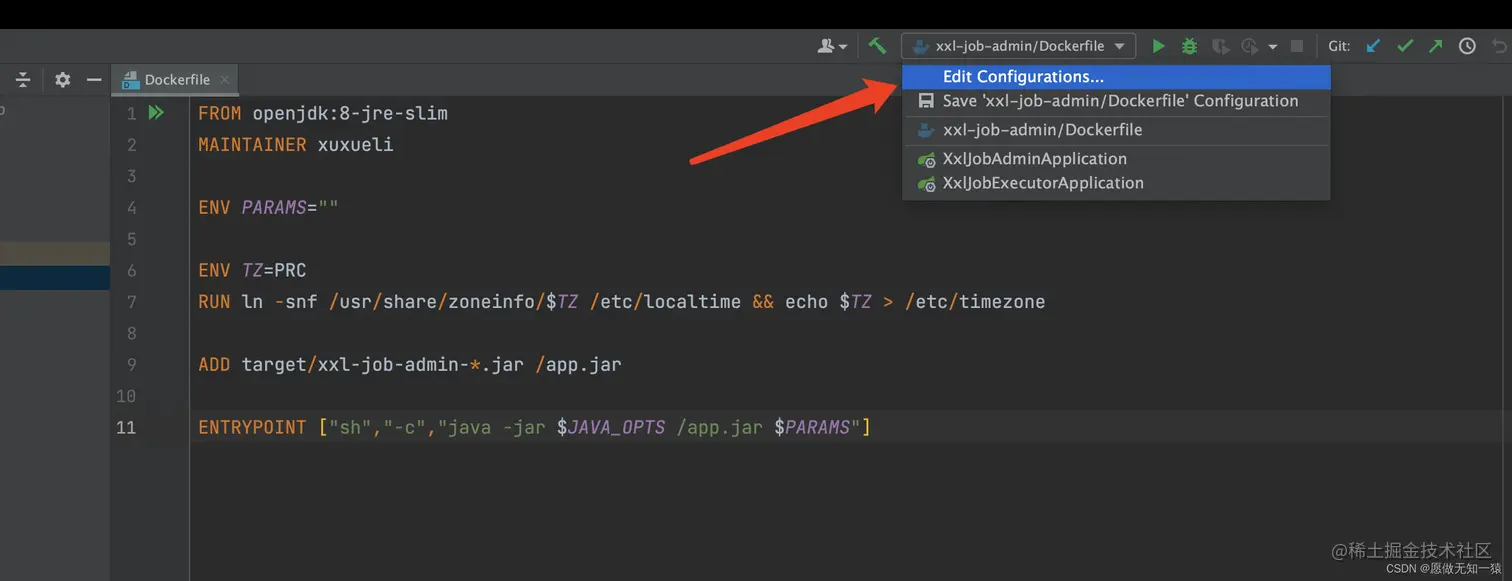Image resolution: width=1512 pixels, height=581 pixels.
Task: Click '/etc/timezone' on line 7
Action: (975, 301)
